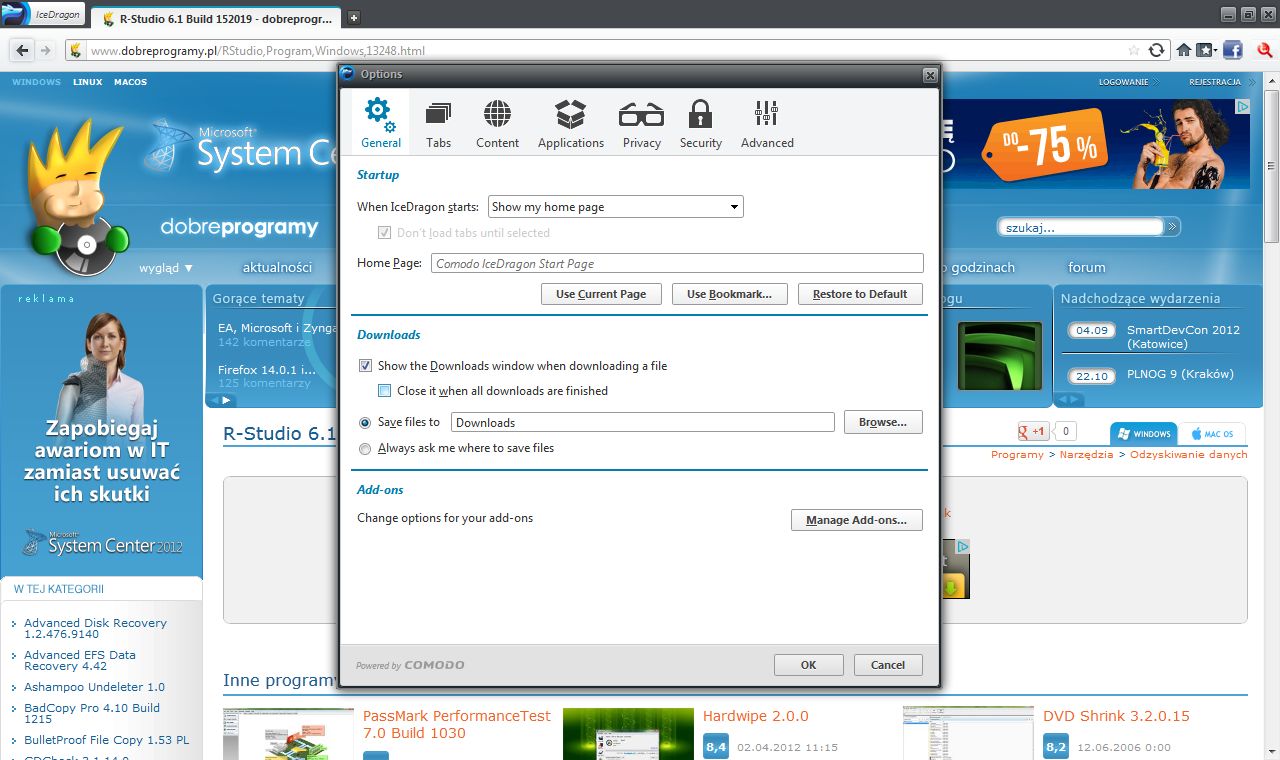Open Hardwipe 2.0.0 program link
Screen dimensions: 1280x760
tap(755, 716)
